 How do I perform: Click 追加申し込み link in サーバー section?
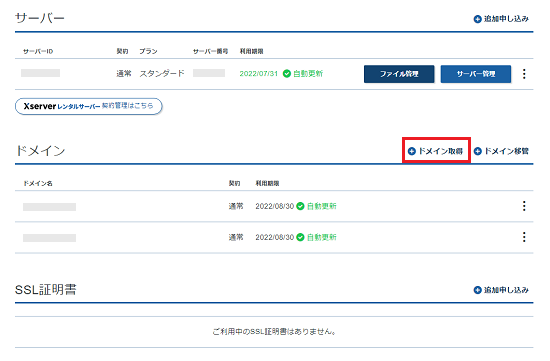(x=501, y=19)
